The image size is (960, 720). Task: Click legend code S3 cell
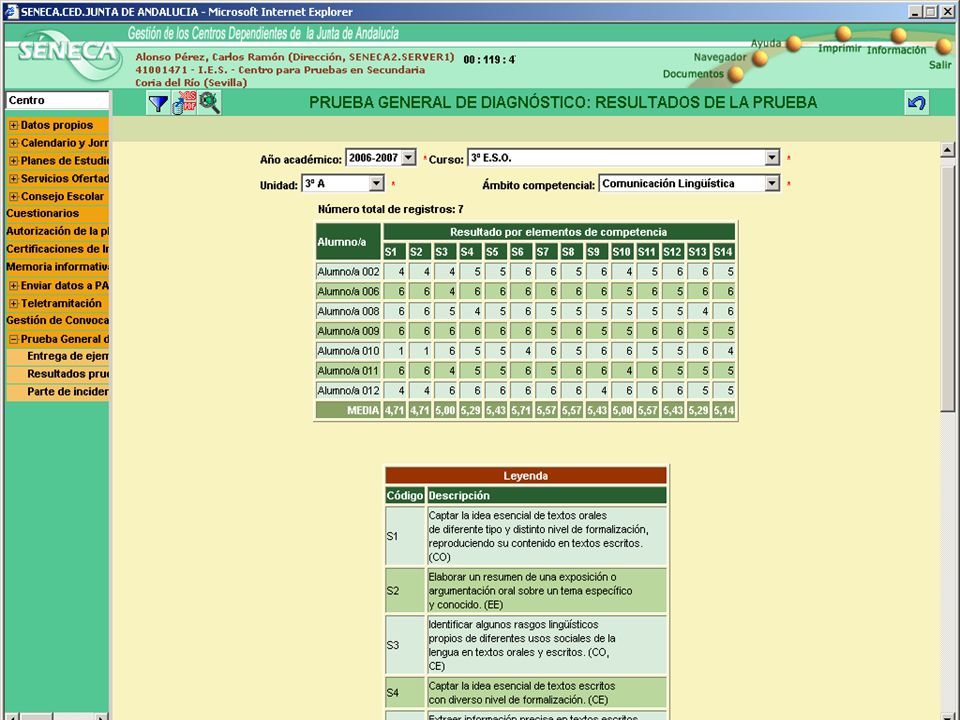coord(405,645)
